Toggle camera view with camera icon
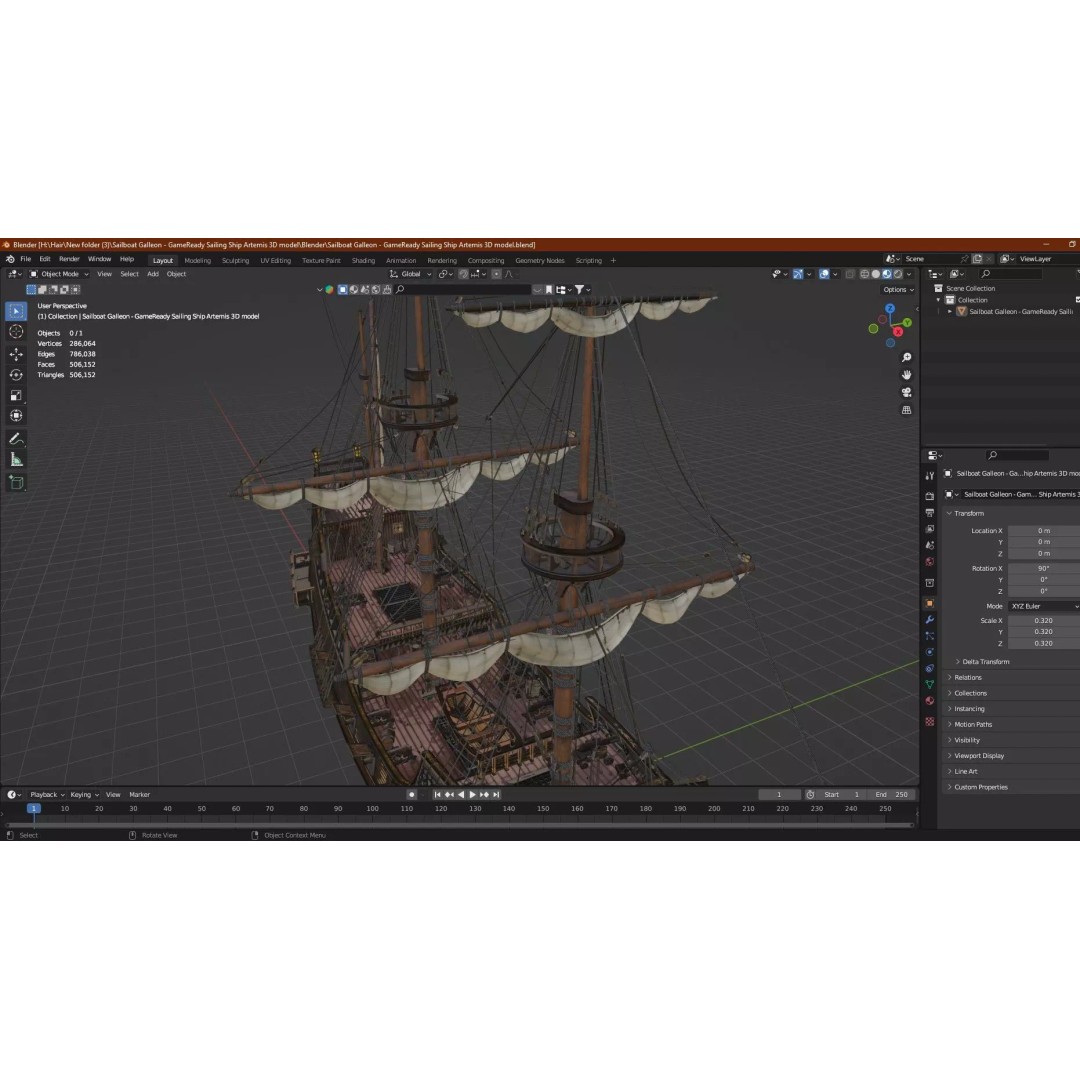The height and width of the screenshot is (1080, 1080). pyautogui.click(x=906, y=393)
